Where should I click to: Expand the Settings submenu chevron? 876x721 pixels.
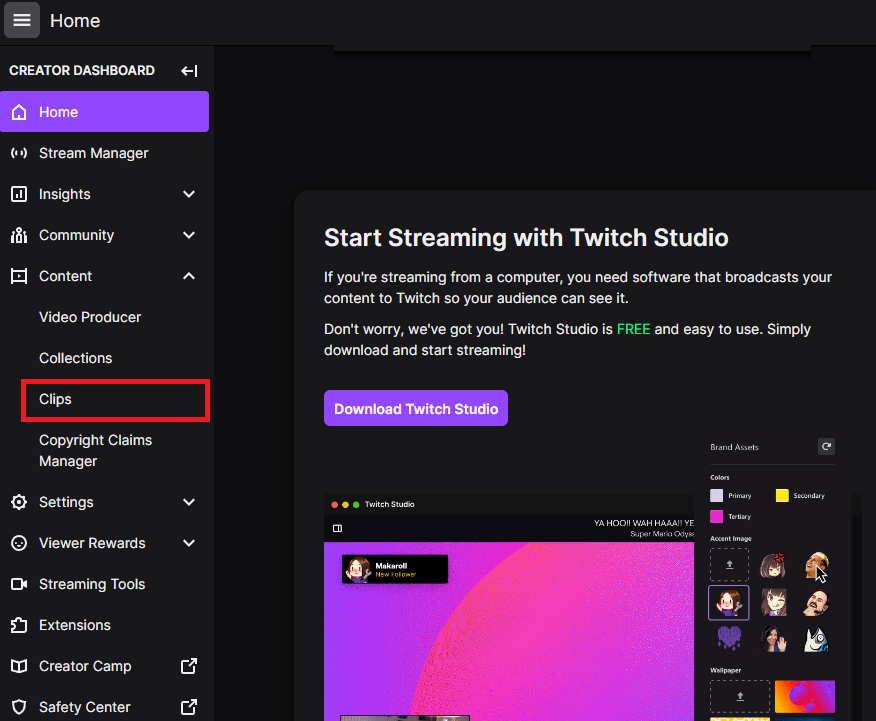pos(189,502)
